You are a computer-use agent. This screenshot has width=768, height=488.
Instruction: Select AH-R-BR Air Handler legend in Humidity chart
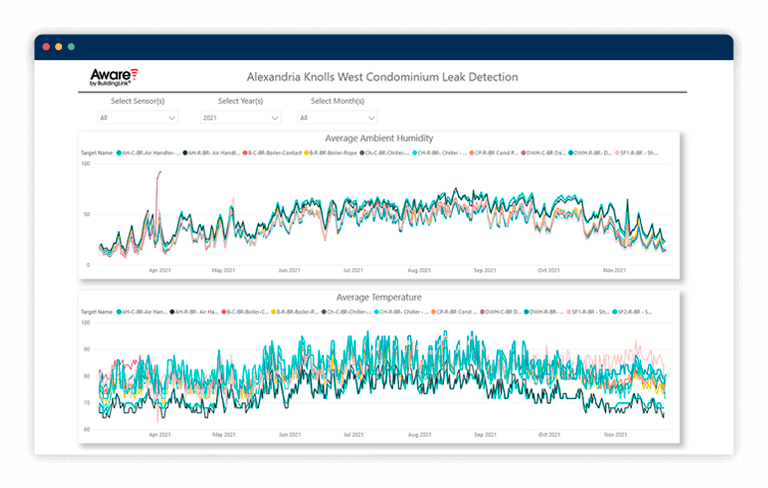pos(211,153)
